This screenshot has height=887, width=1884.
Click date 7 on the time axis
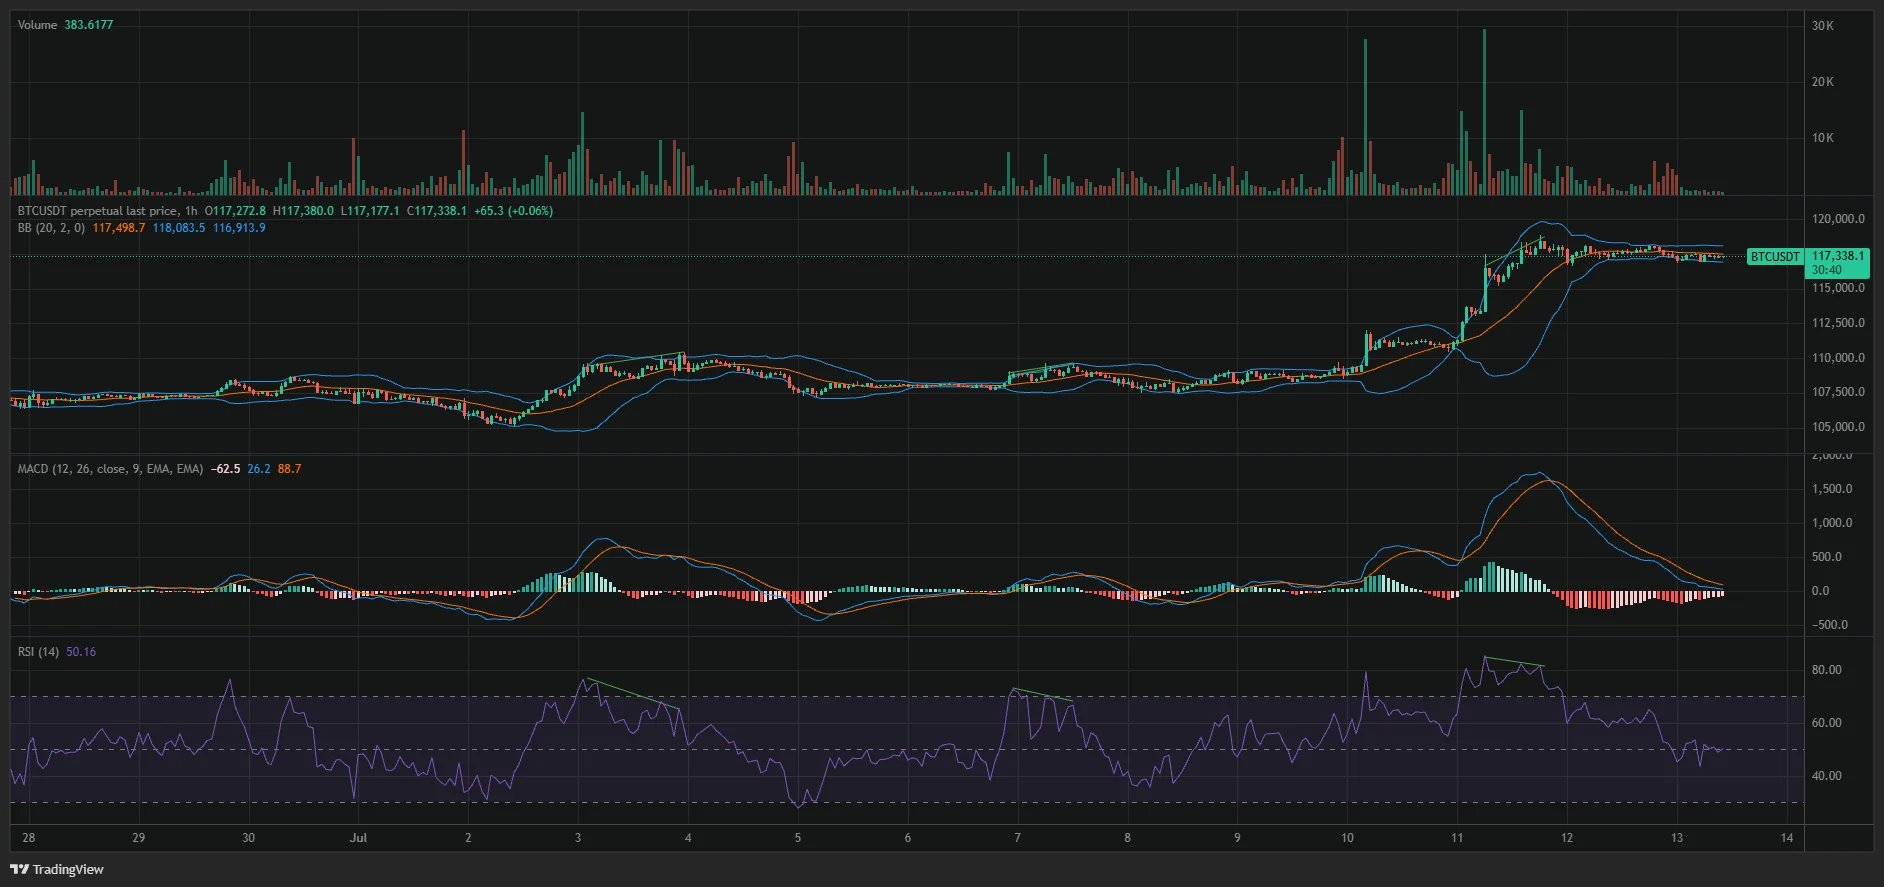point(1018,838)
